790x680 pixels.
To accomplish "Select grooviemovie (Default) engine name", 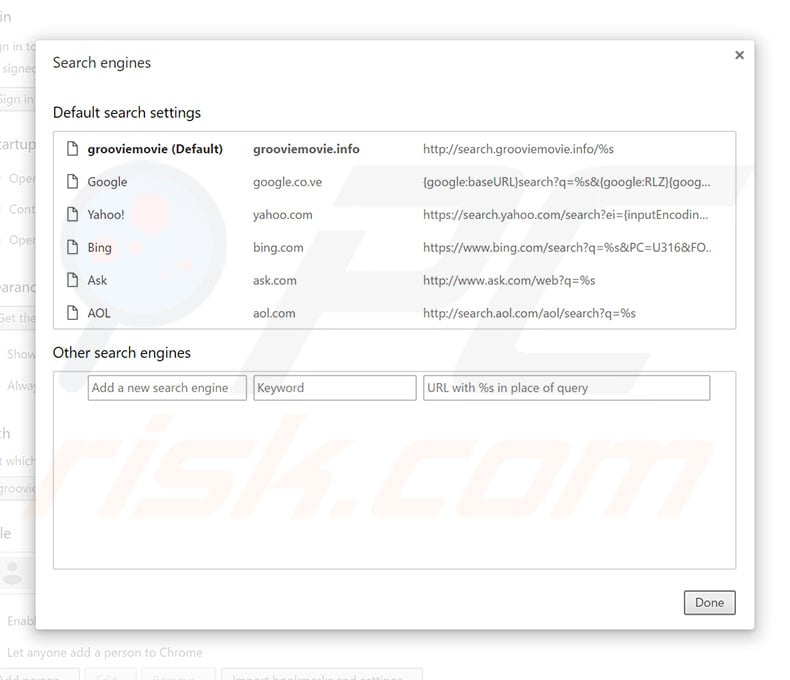I will click(155, 149).
